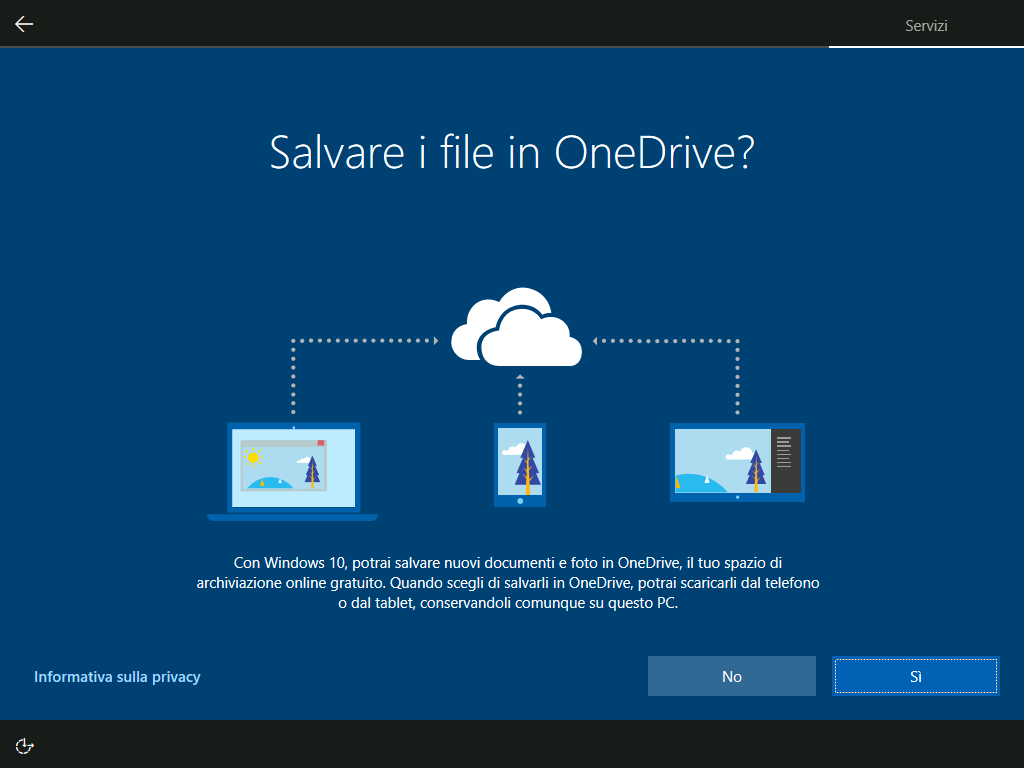
Task: Click the paragraph starting 'Con Windows 10'
Action: (508, 583)
